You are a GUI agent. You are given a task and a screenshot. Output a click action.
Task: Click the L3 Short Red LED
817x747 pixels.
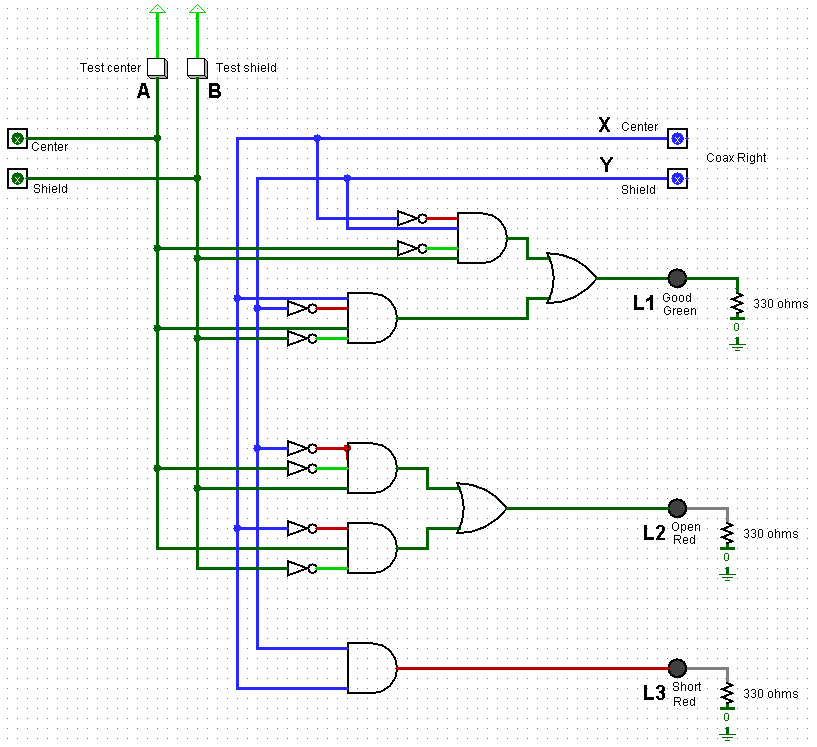678,667
